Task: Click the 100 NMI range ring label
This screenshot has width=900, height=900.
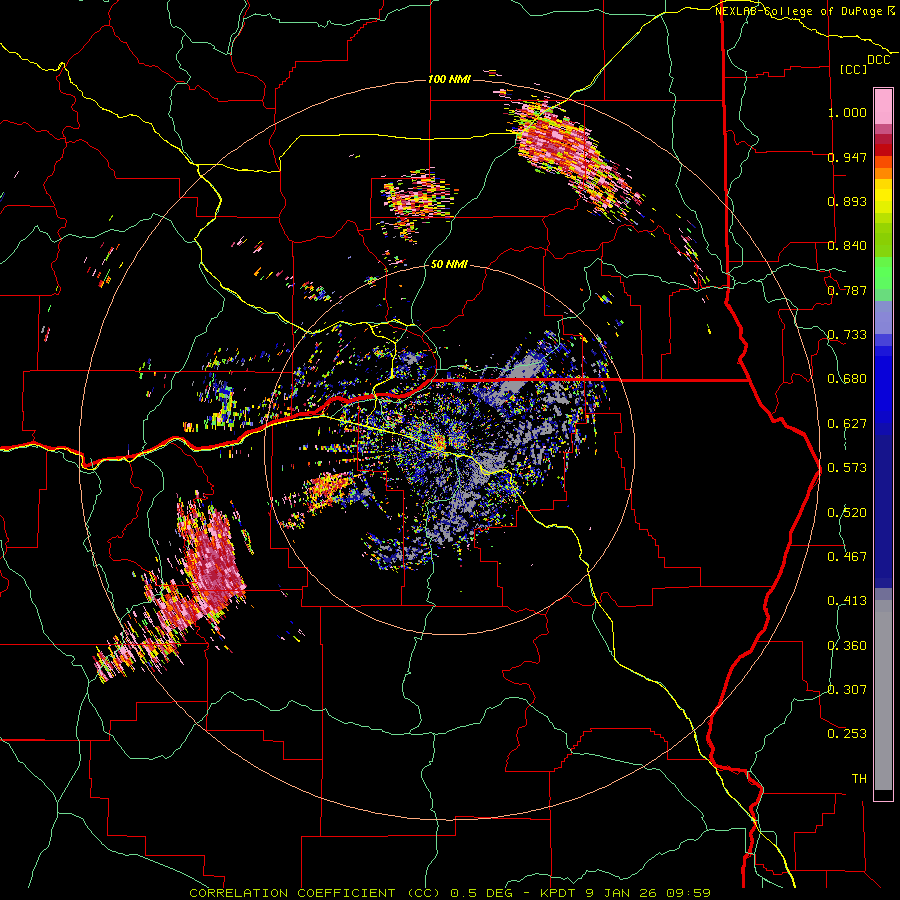Action: click(449, 79)
